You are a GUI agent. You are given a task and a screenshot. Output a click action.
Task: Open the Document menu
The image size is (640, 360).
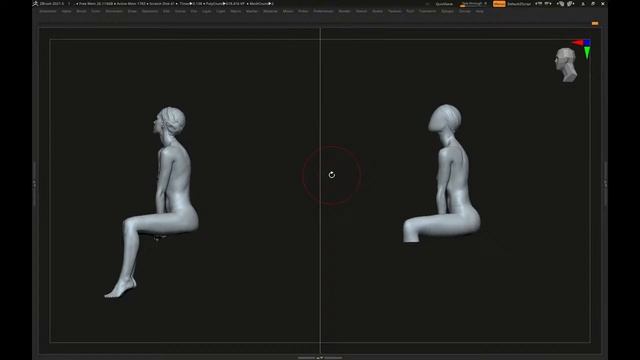[x=114, y=11]
